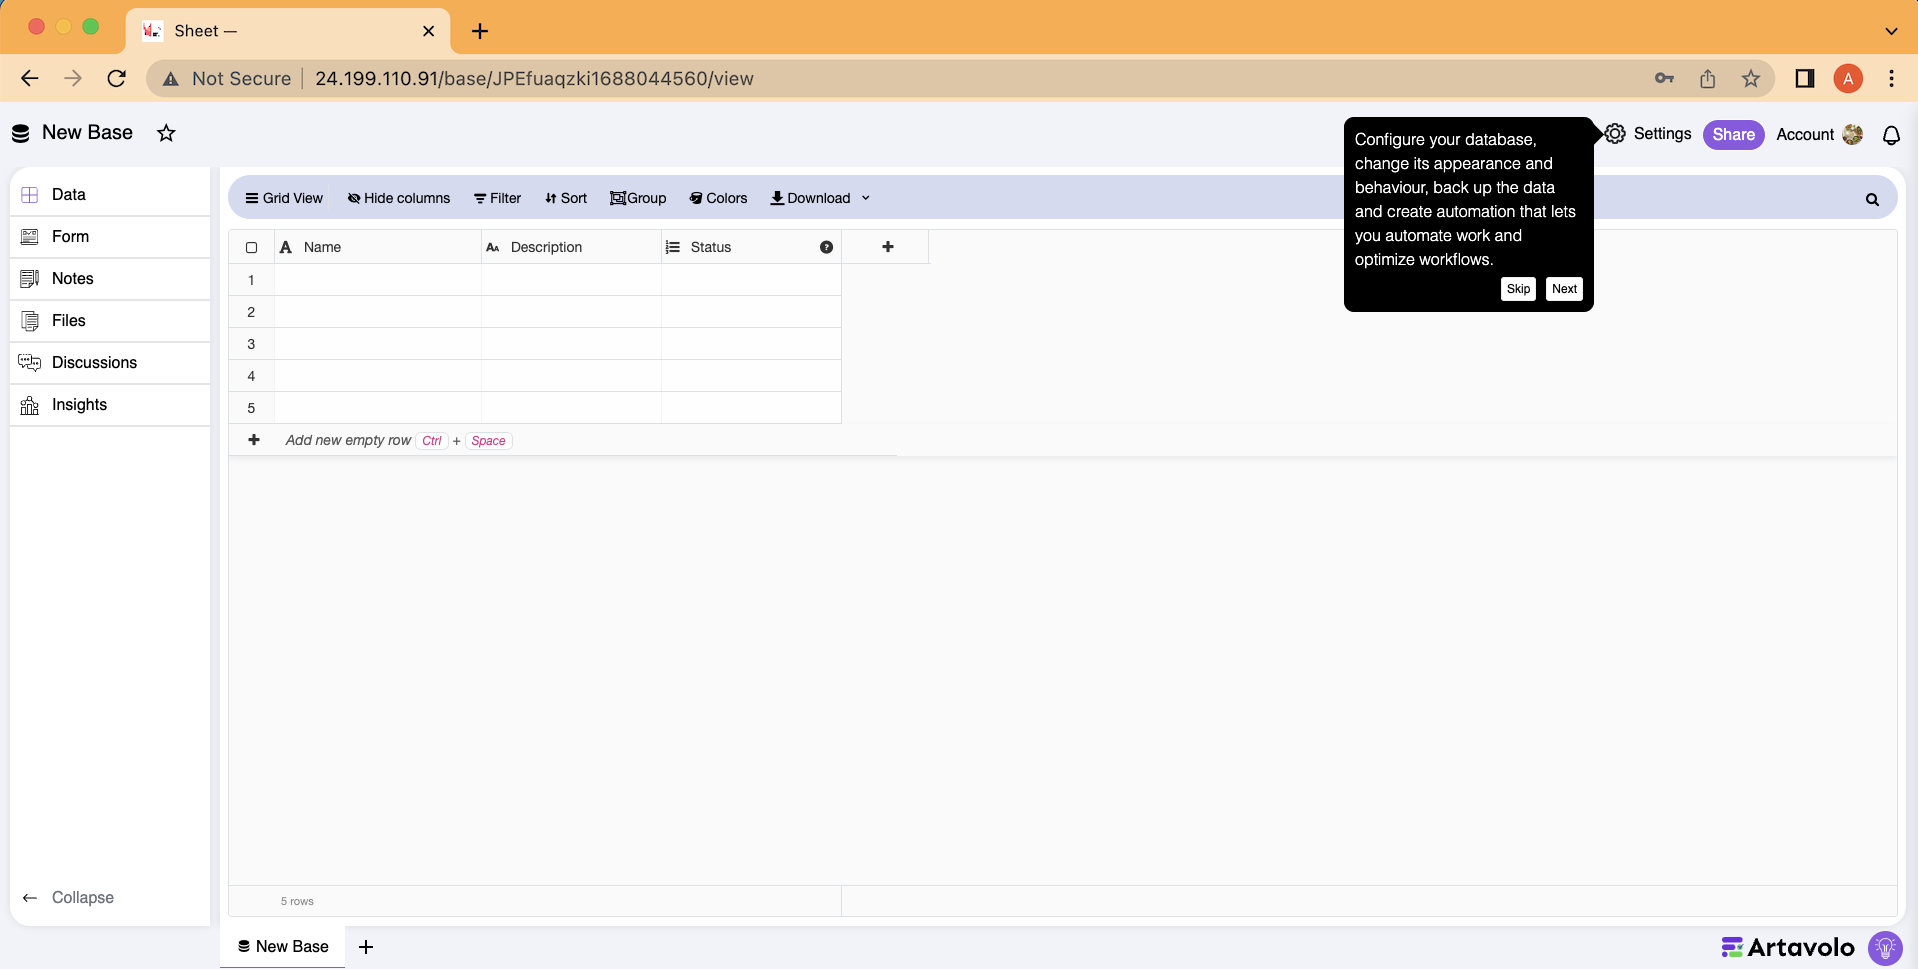Click the Download button
1918x969 pixels.
(810, 198)
